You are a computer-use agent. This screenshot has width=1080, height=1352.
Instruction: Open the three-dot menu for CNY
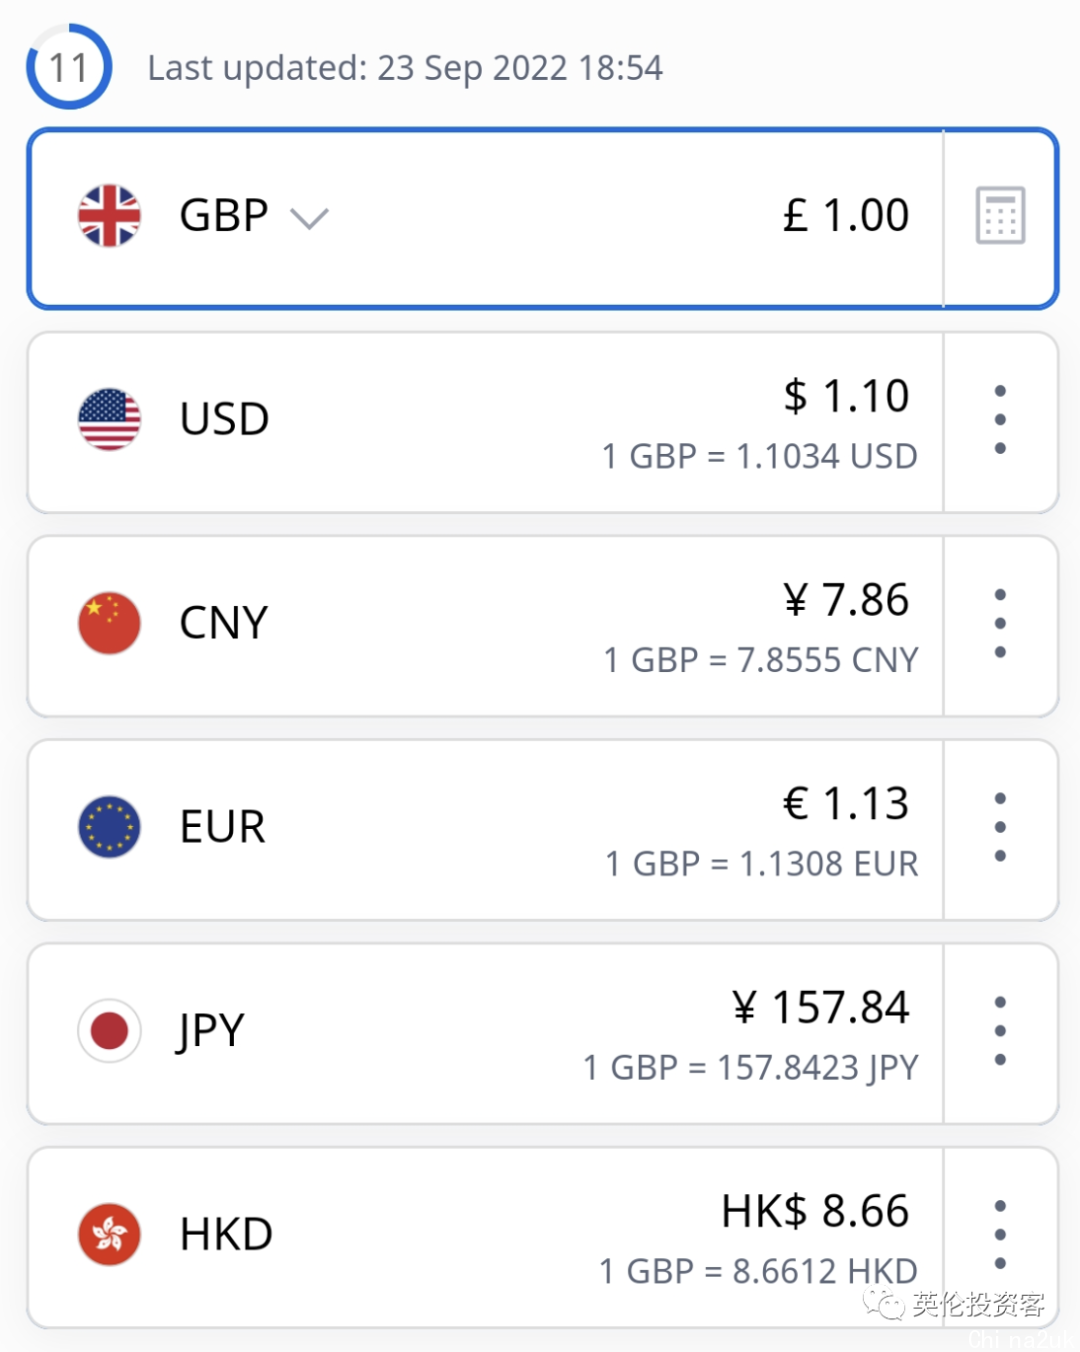[x=1000, y=623]
